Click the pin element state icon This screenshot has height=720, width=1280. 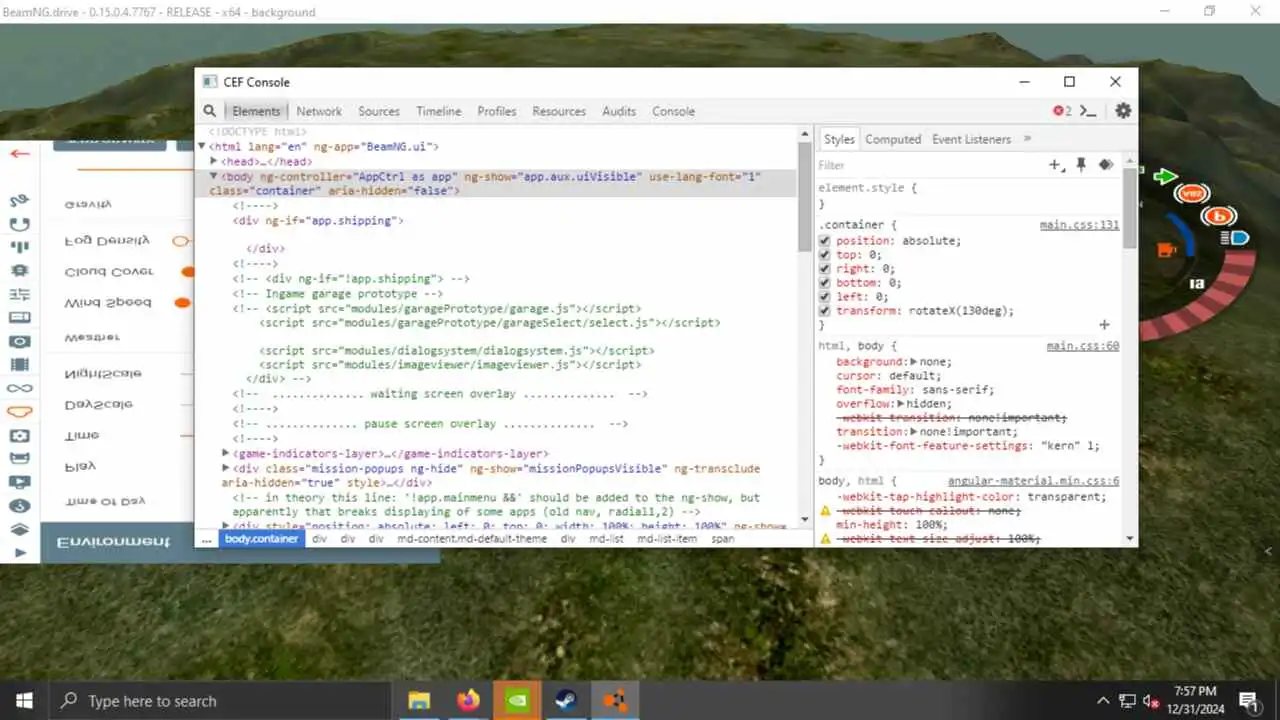pyautogui.click(x=1081, y=165)
